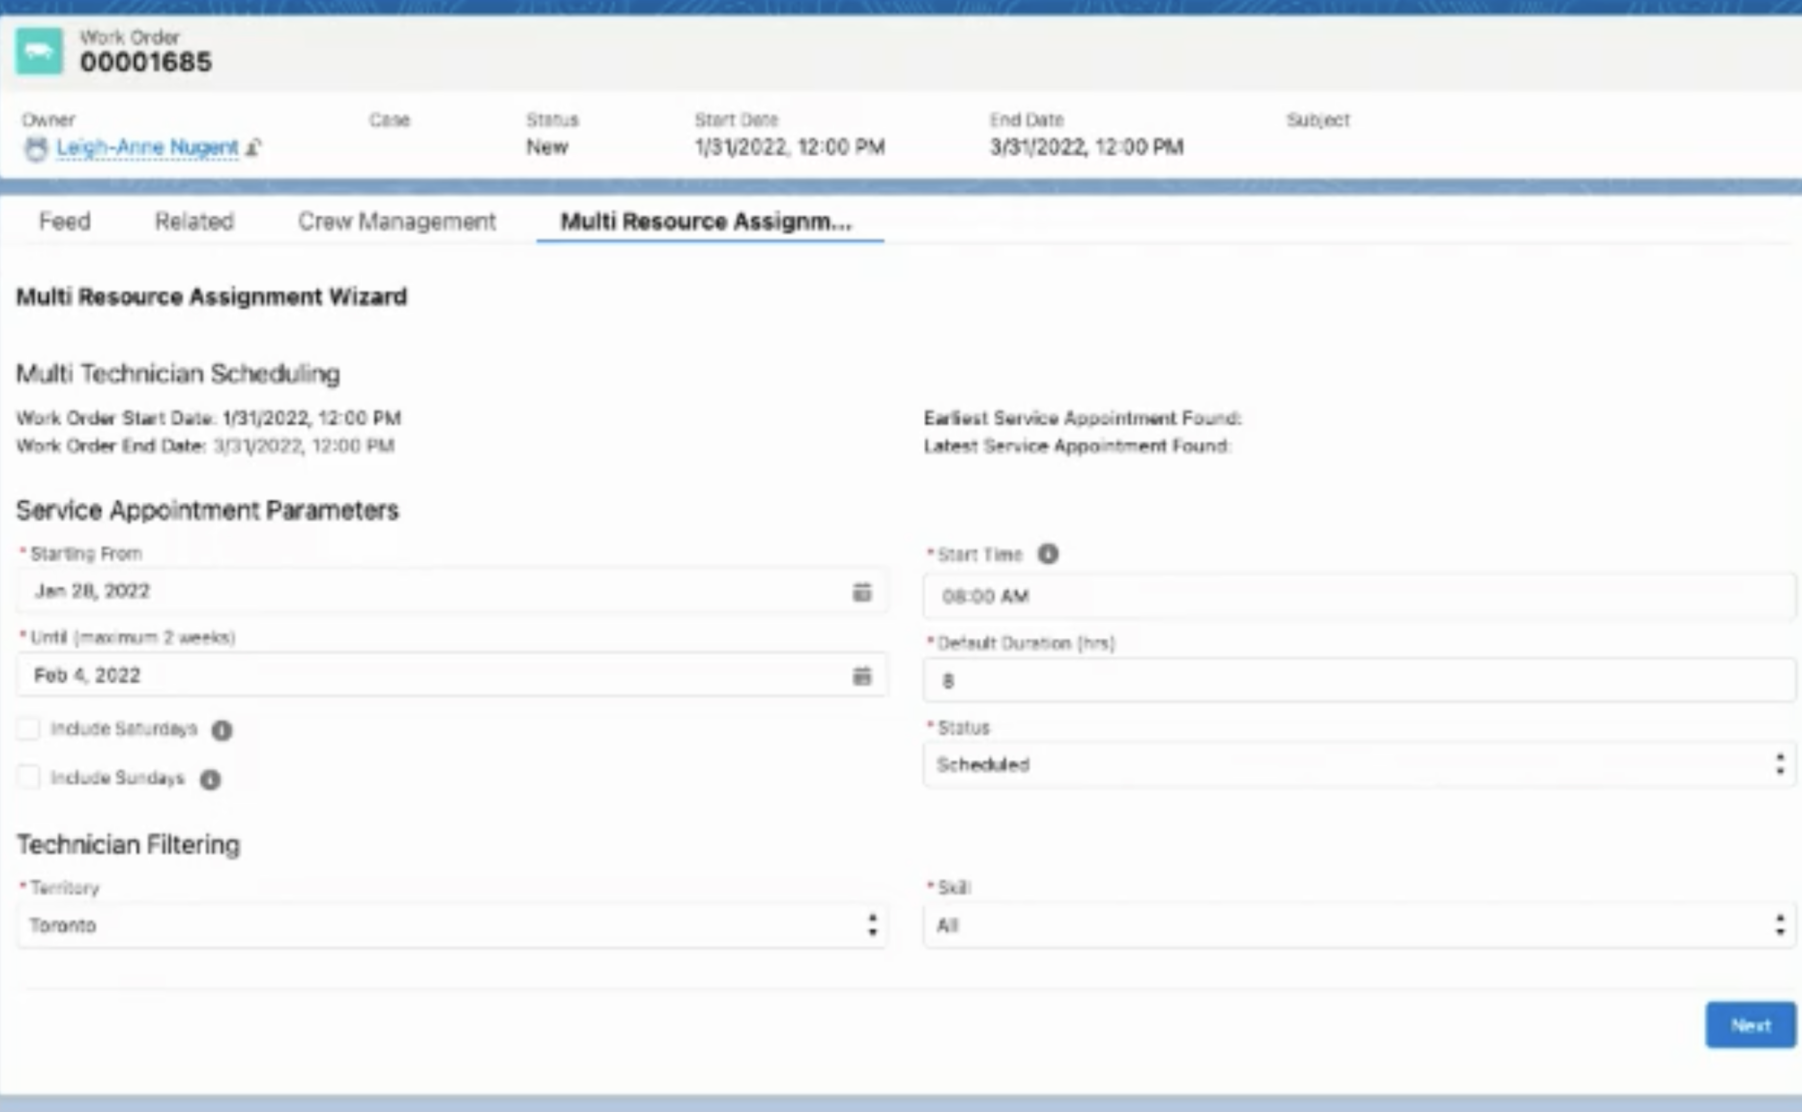Click the Start Time input field
This screenshot has width=1802, height=1112.
pyautogui.click(x=1358, y=596)
